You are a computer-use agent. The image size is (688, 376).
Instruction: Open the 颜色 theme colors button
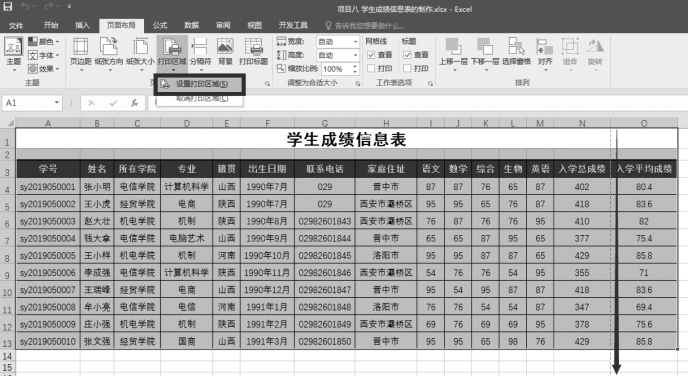pos(43,42)
